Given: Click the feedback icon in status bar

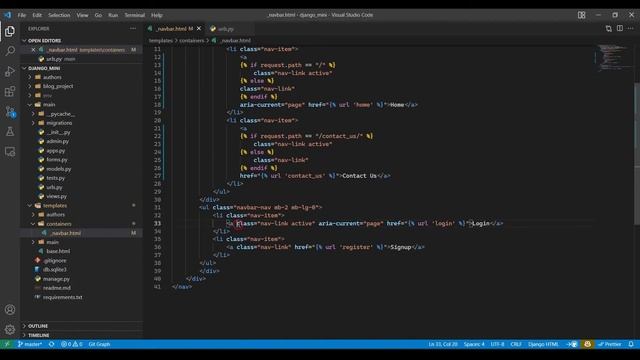Looking at the screenshot, I should pos(587,344).
